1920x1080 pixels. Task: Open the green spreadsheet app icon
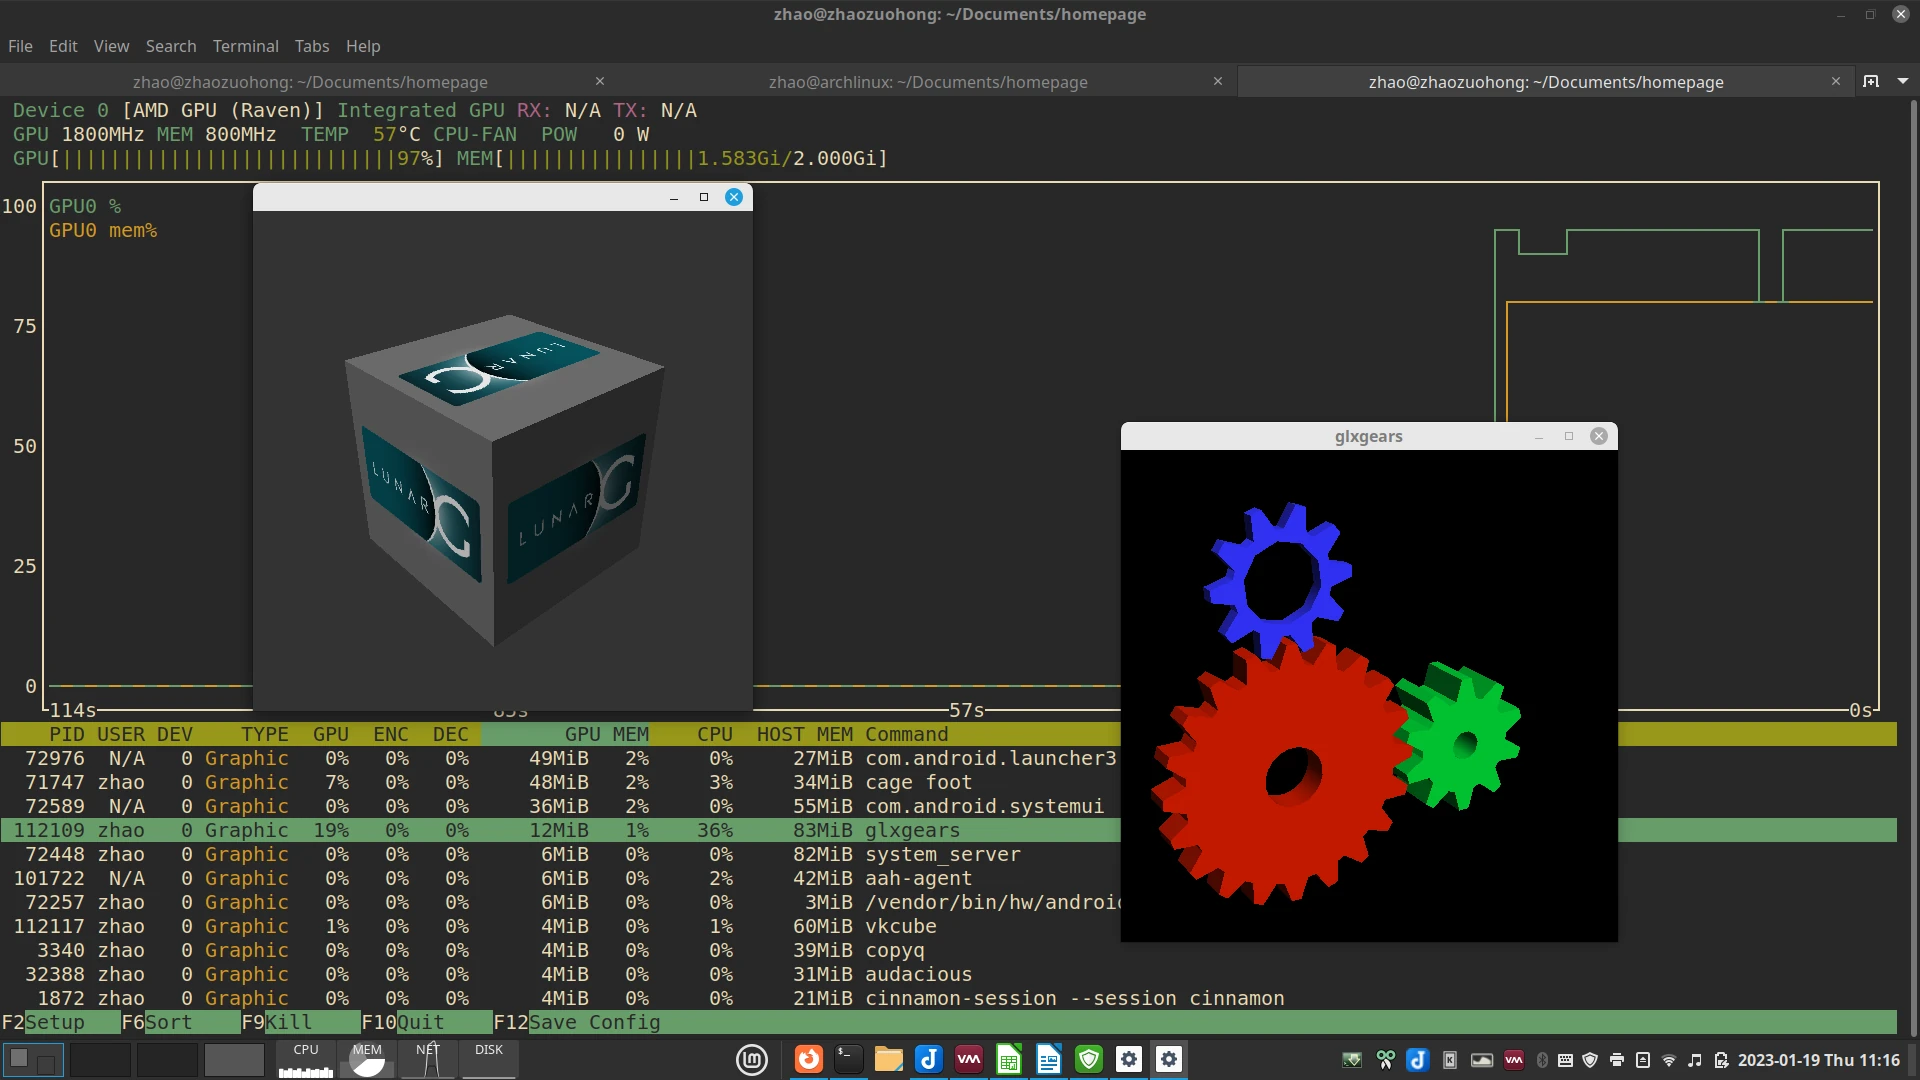[1008, 1059]
